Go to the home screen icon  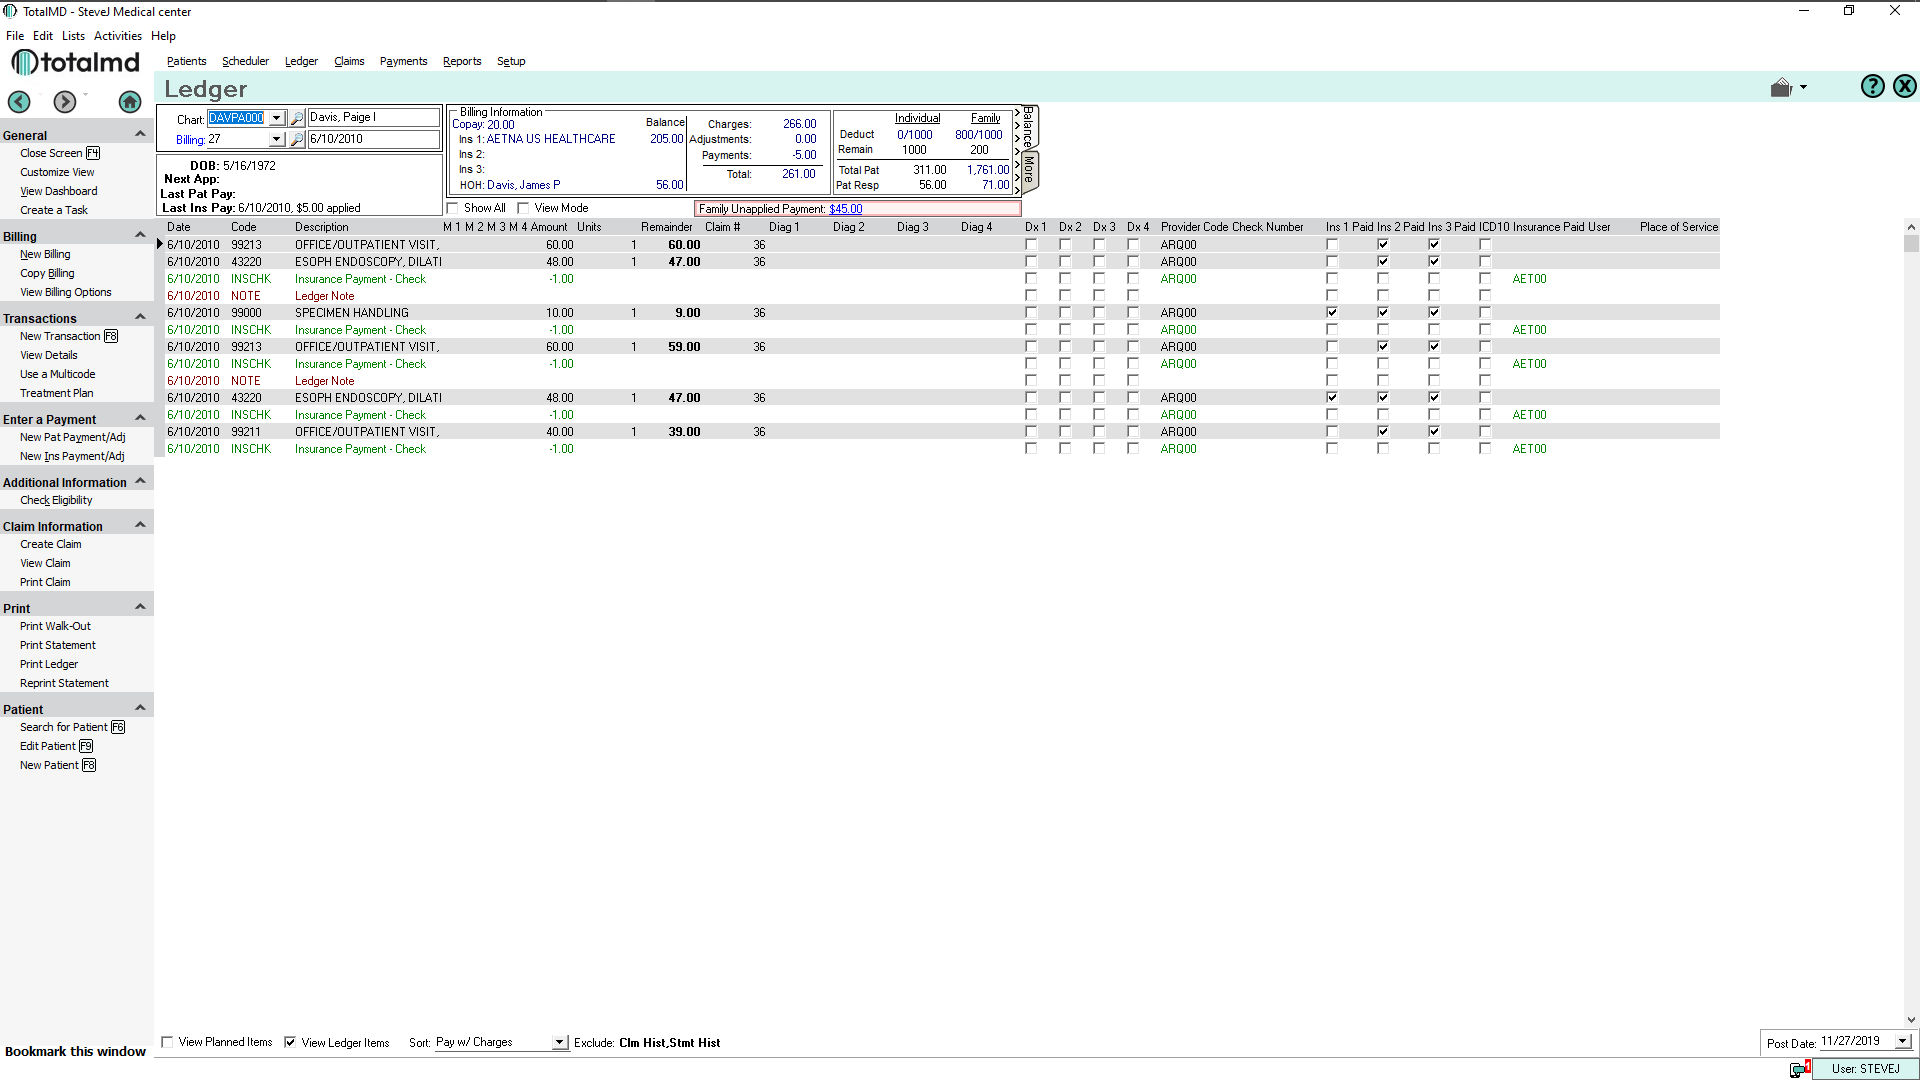(x=130, y=101)
